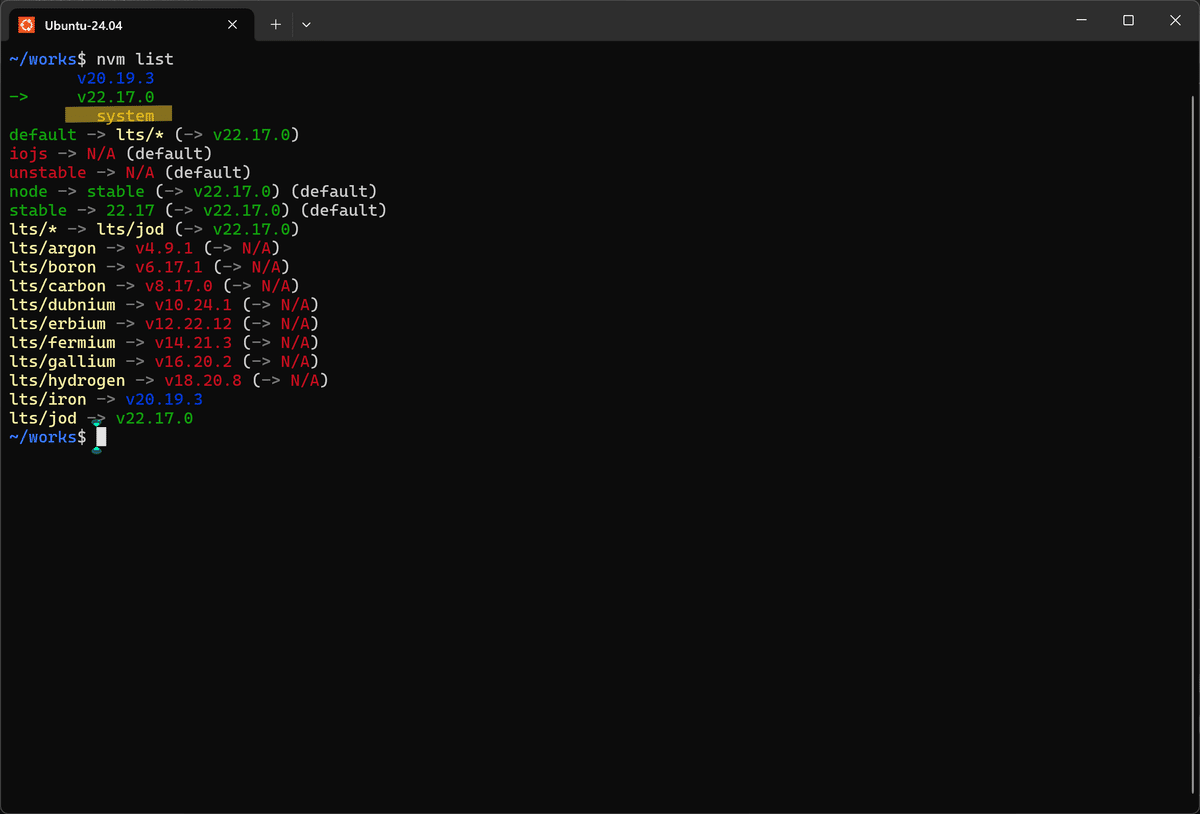Open a new tab with the plus icon

coord(276,24)
